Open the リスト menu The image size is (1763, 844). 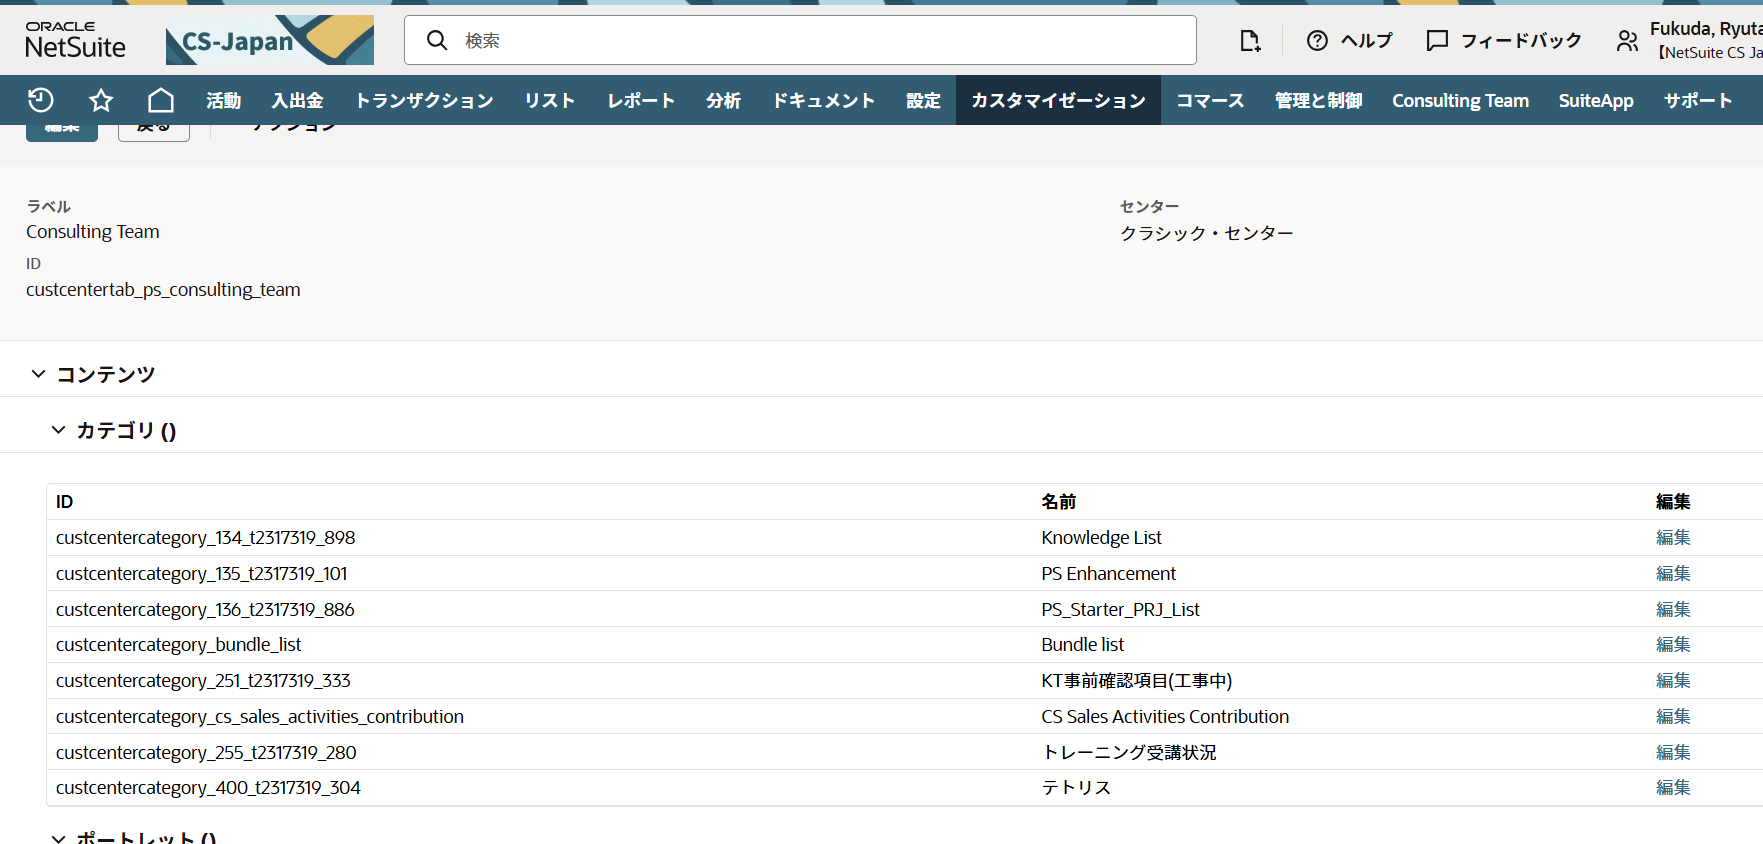(550, 100)
